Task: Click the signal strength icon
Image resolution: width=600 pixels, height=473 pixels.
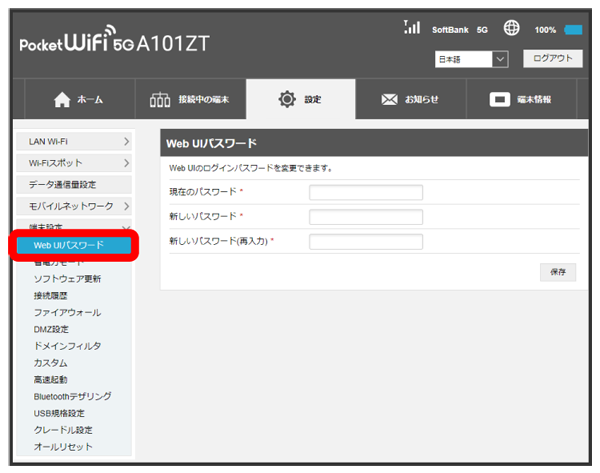Action: [409, 28]
